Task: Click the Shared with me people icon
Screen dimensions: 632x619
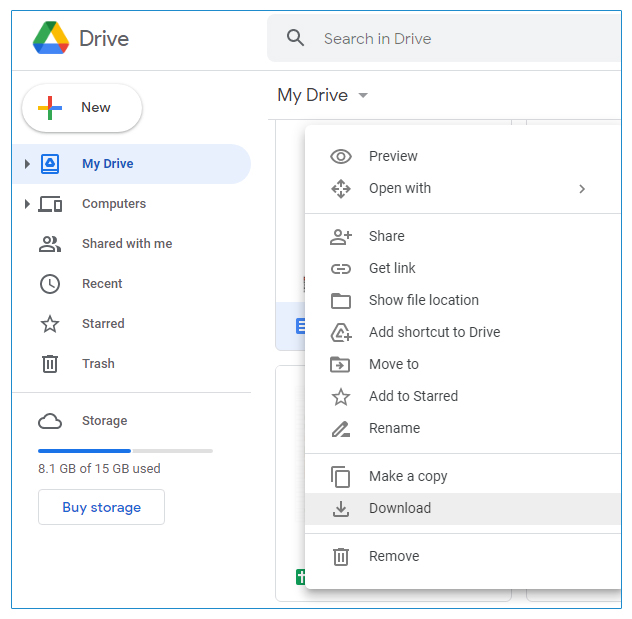Action: click(x=50, y=244)
